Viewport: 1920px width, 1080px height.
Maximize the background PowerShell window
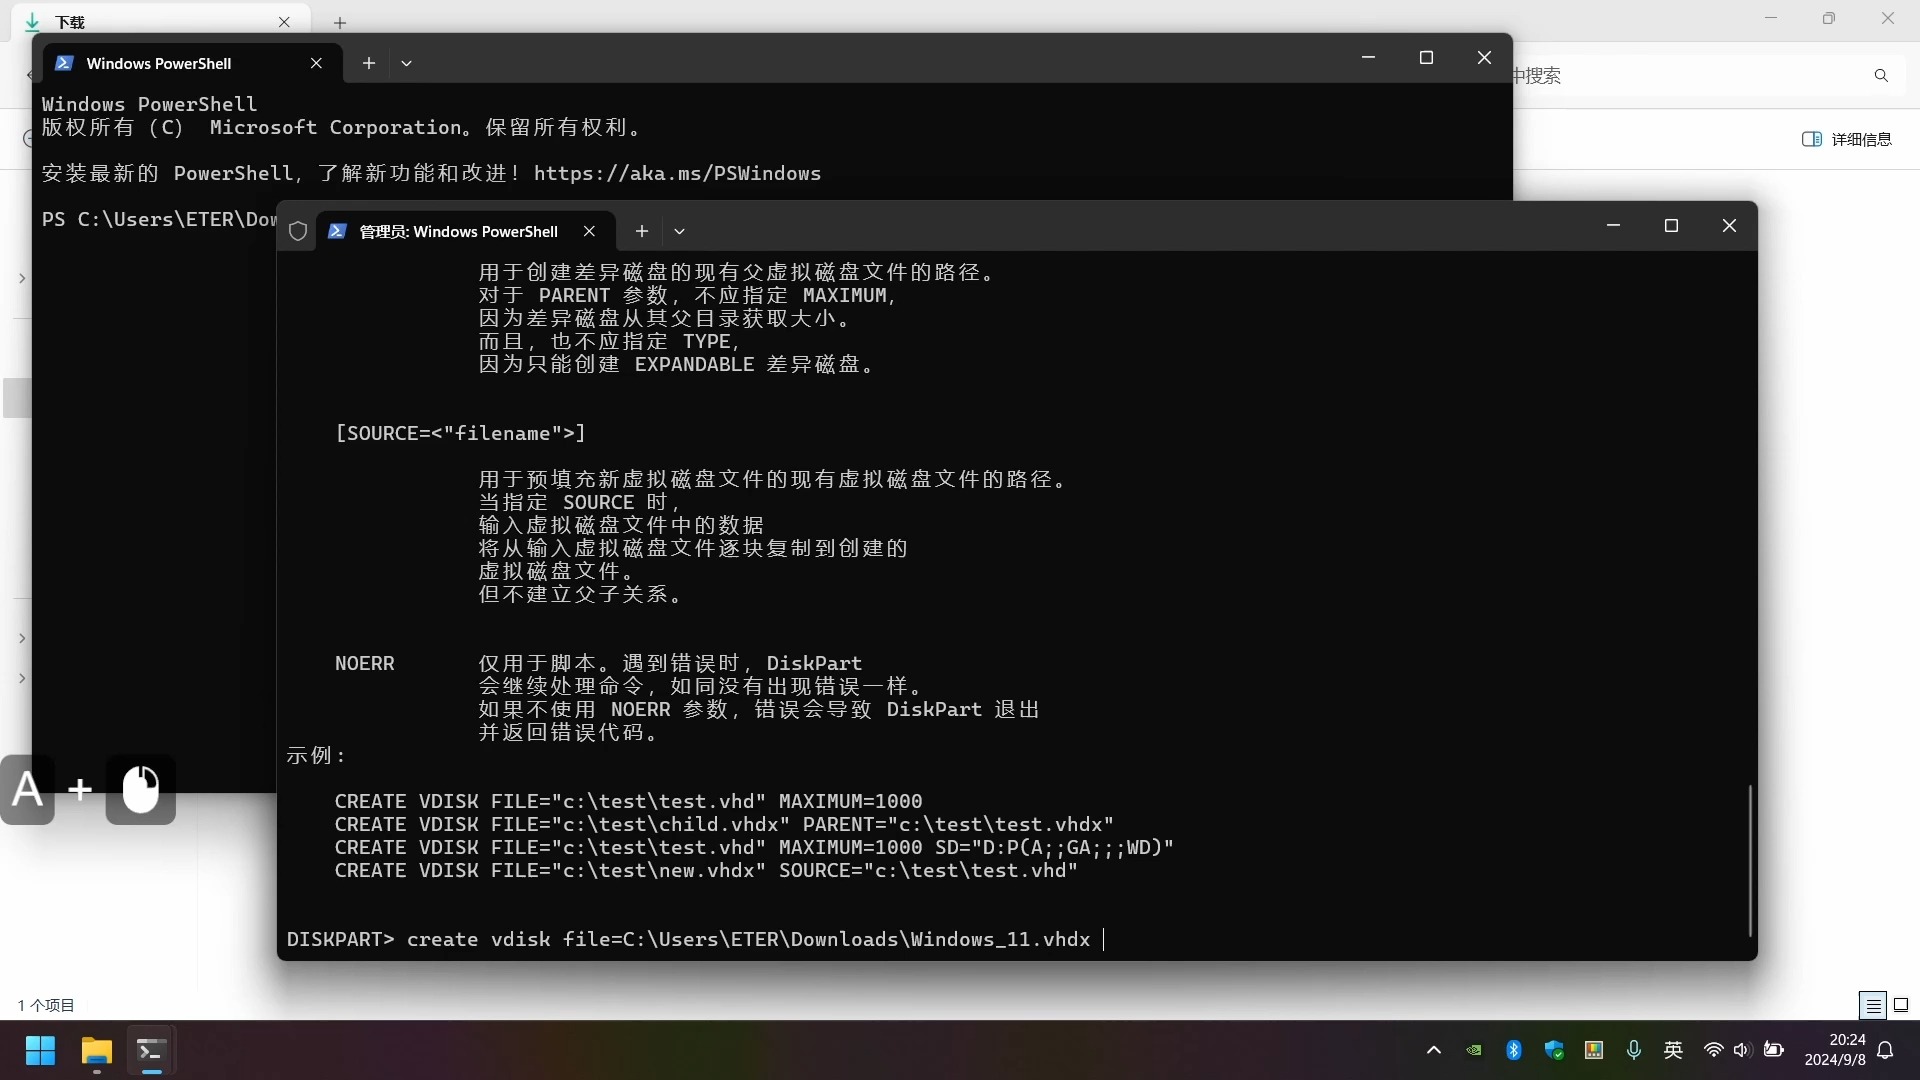point(1426,58)
